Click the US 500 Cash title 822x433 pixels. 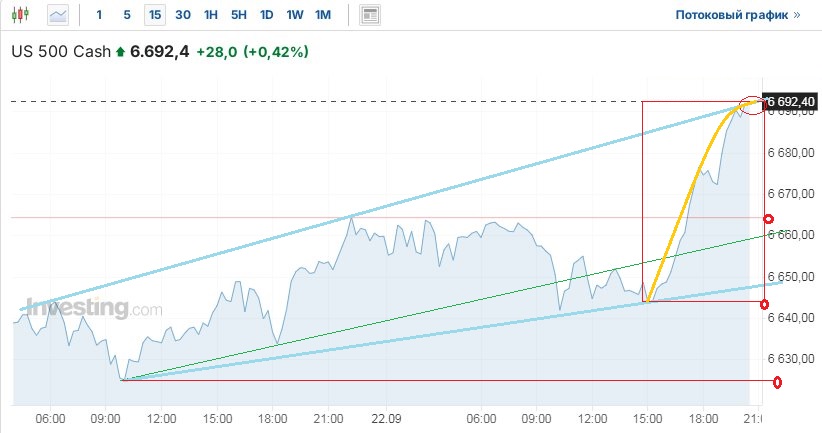[x=61, y=50]
